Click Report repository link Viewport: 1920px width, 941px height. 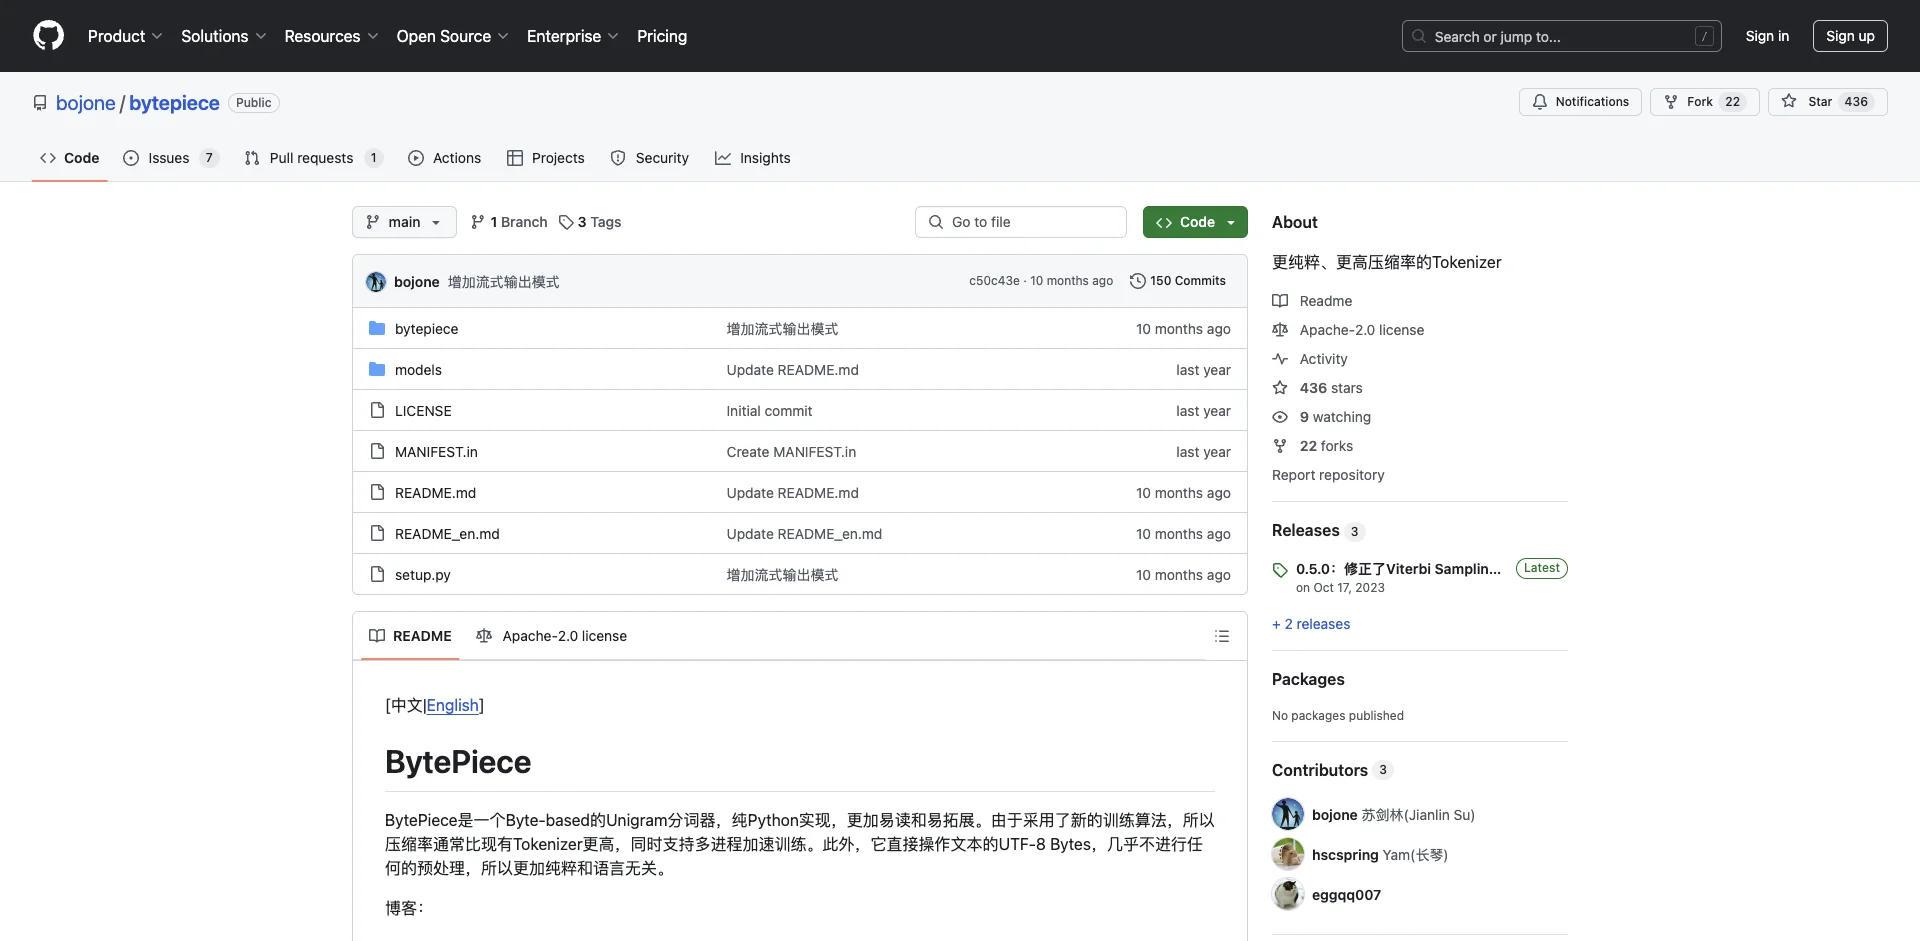[x=1328, y=475]
